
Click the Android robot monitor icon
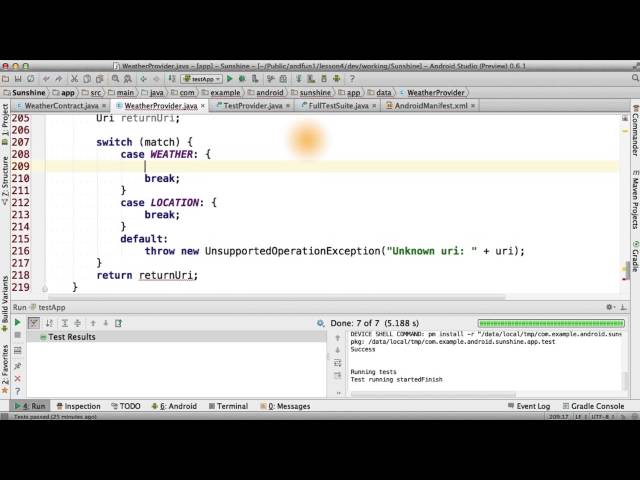(337, 79)
